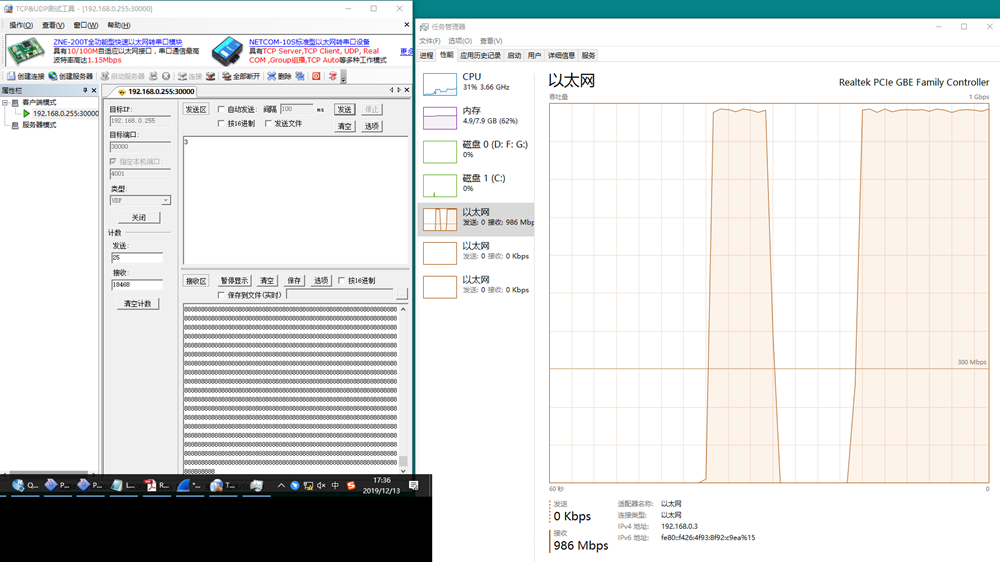The width and height of the screenshot is (1000, 562).
Task: Click the 创建服务器 (create server) toolbar icon
Action: tap(53, 76)
